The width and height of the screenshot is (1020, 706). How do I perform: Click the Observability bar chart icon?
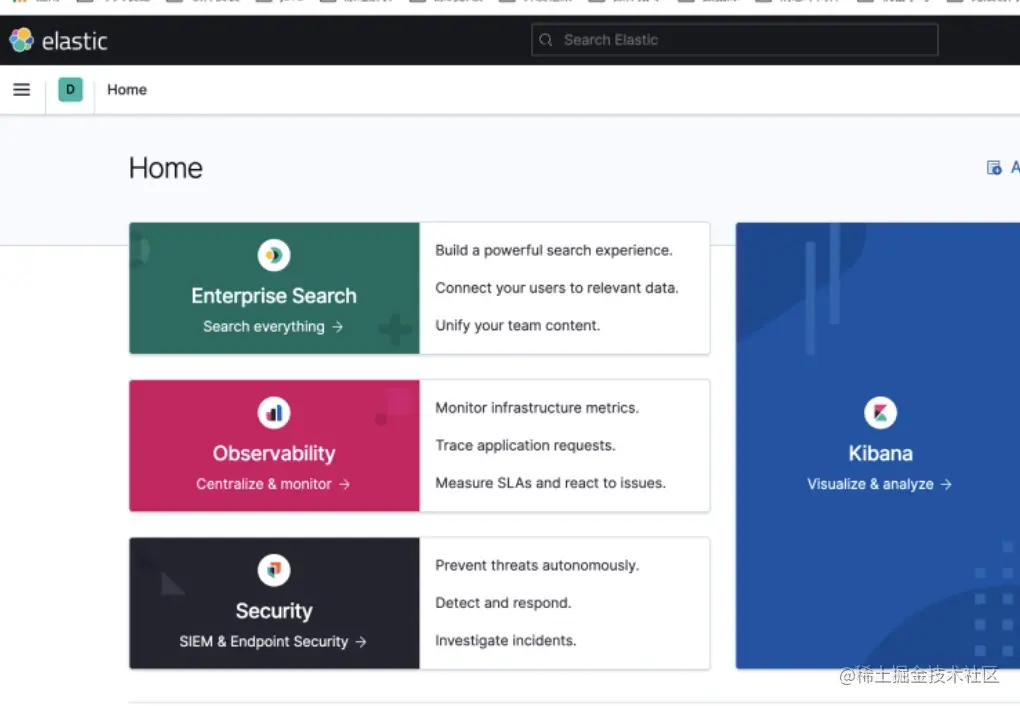tap(274, 413)
